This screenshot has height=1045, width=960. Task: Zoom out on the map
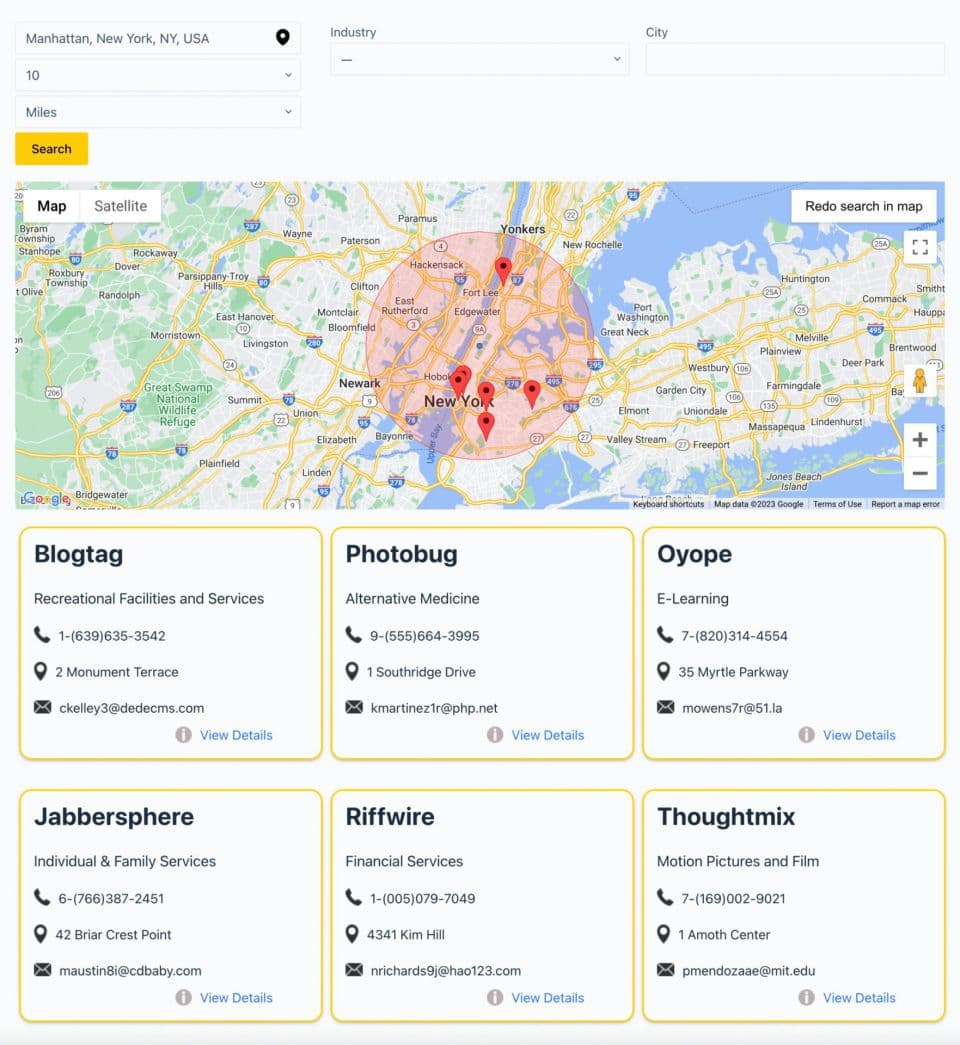point(920,473)
